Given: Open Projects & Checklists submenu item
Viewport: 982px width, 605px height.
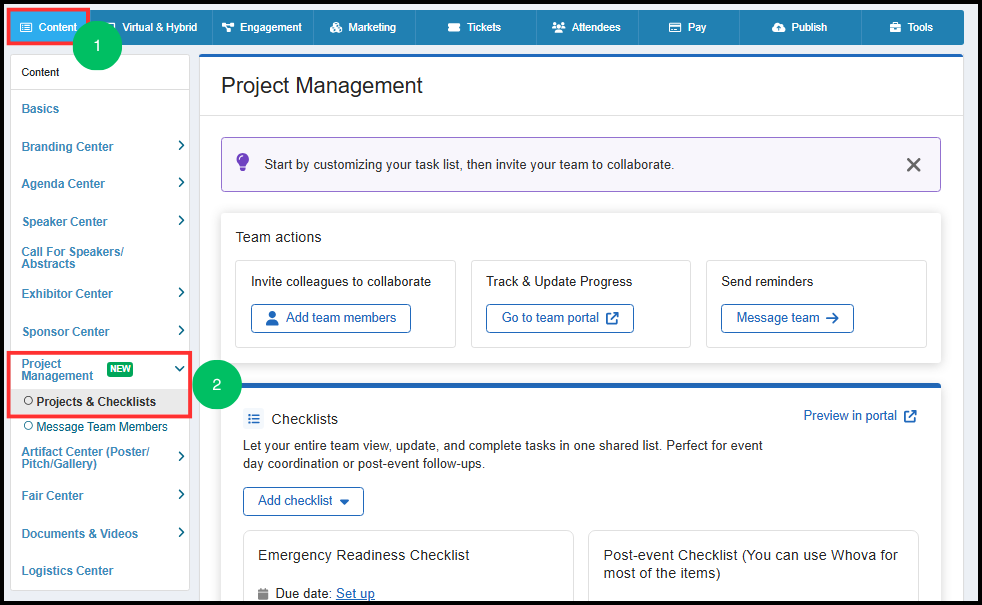Looking at the screenshot, I should pos(96,401).
